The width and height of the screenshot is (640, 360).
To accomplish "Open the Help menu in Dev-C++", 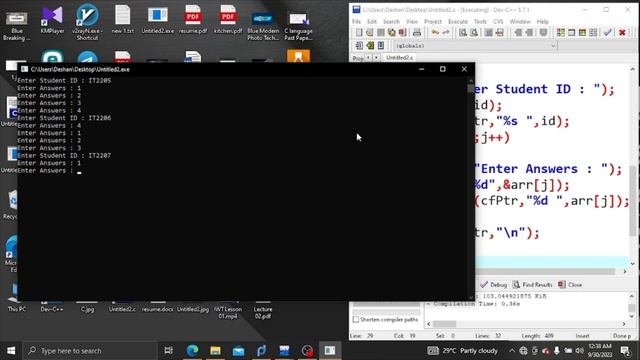I will 542,21.
